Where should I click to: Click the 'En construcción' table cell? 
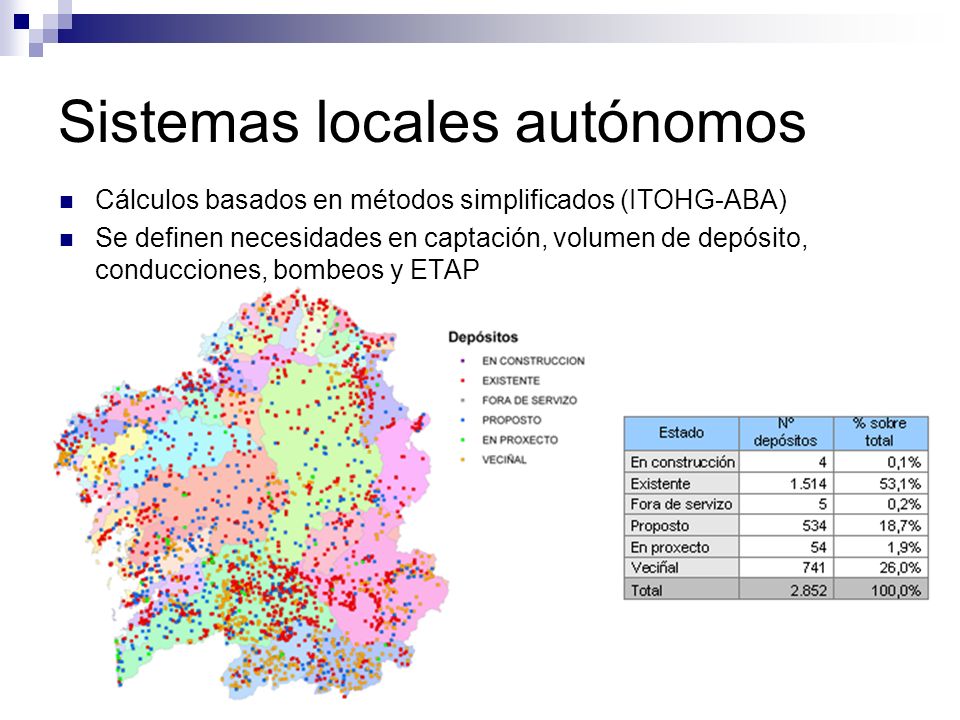682,462
